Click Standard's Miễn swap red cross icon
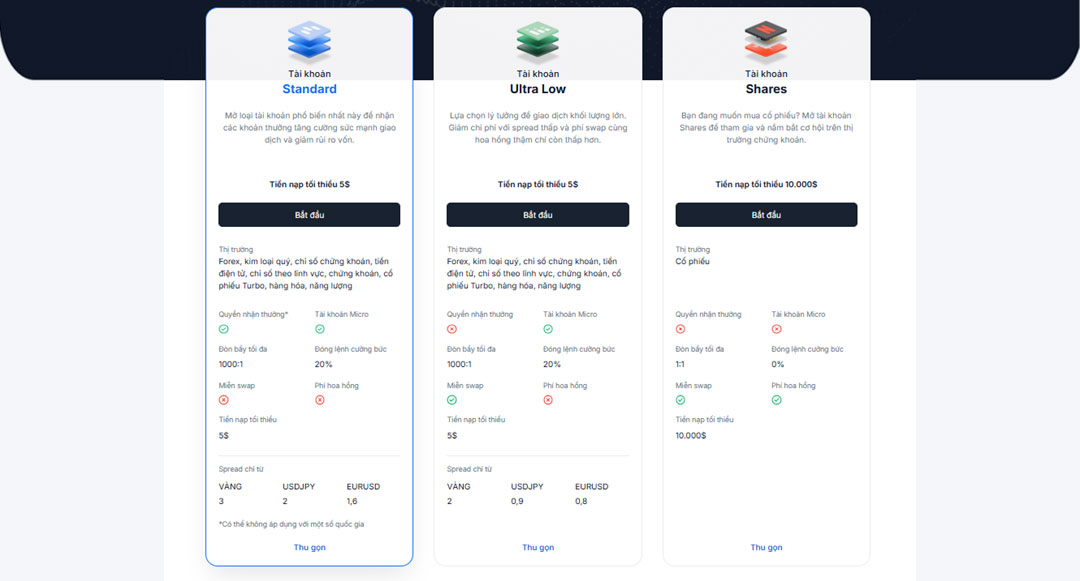Image resolution: width=1080 pixels, height=581 pixels. point(224,400)
